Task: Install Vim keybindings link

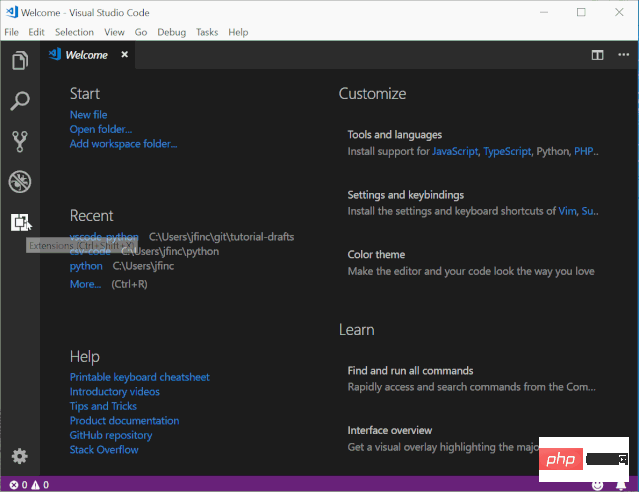Action: 567,211
